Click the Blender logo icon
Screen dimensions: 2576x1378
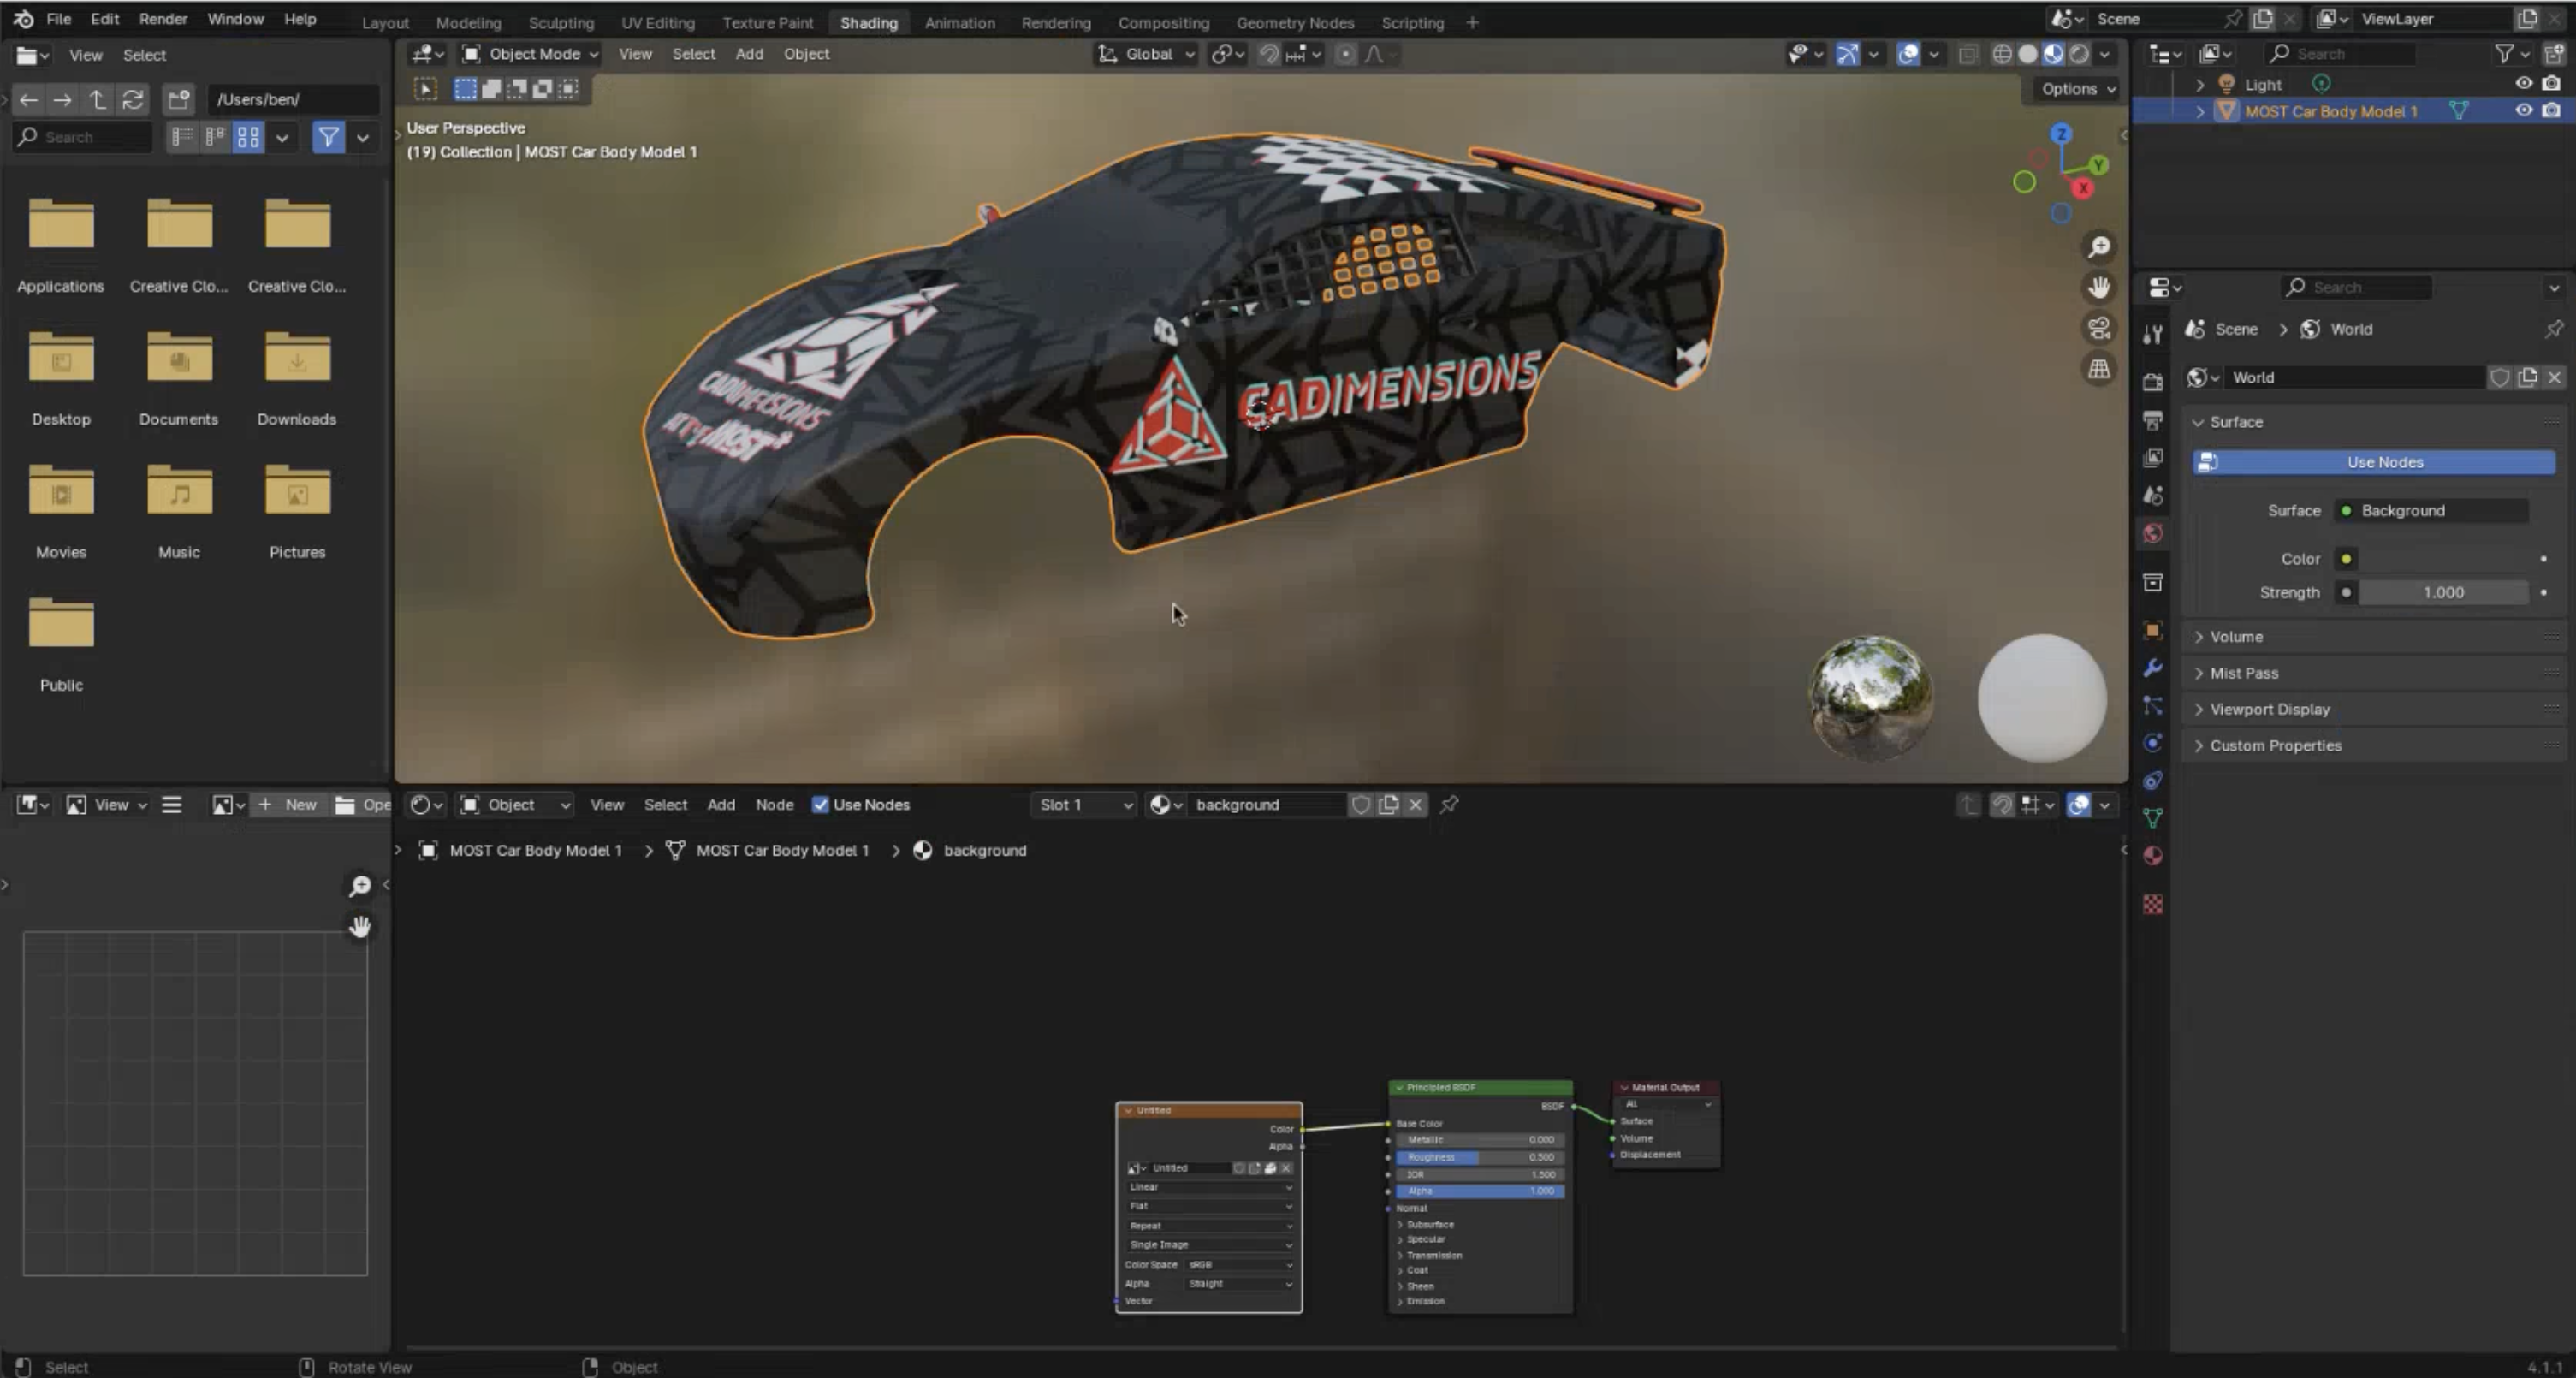click(23, 19)
